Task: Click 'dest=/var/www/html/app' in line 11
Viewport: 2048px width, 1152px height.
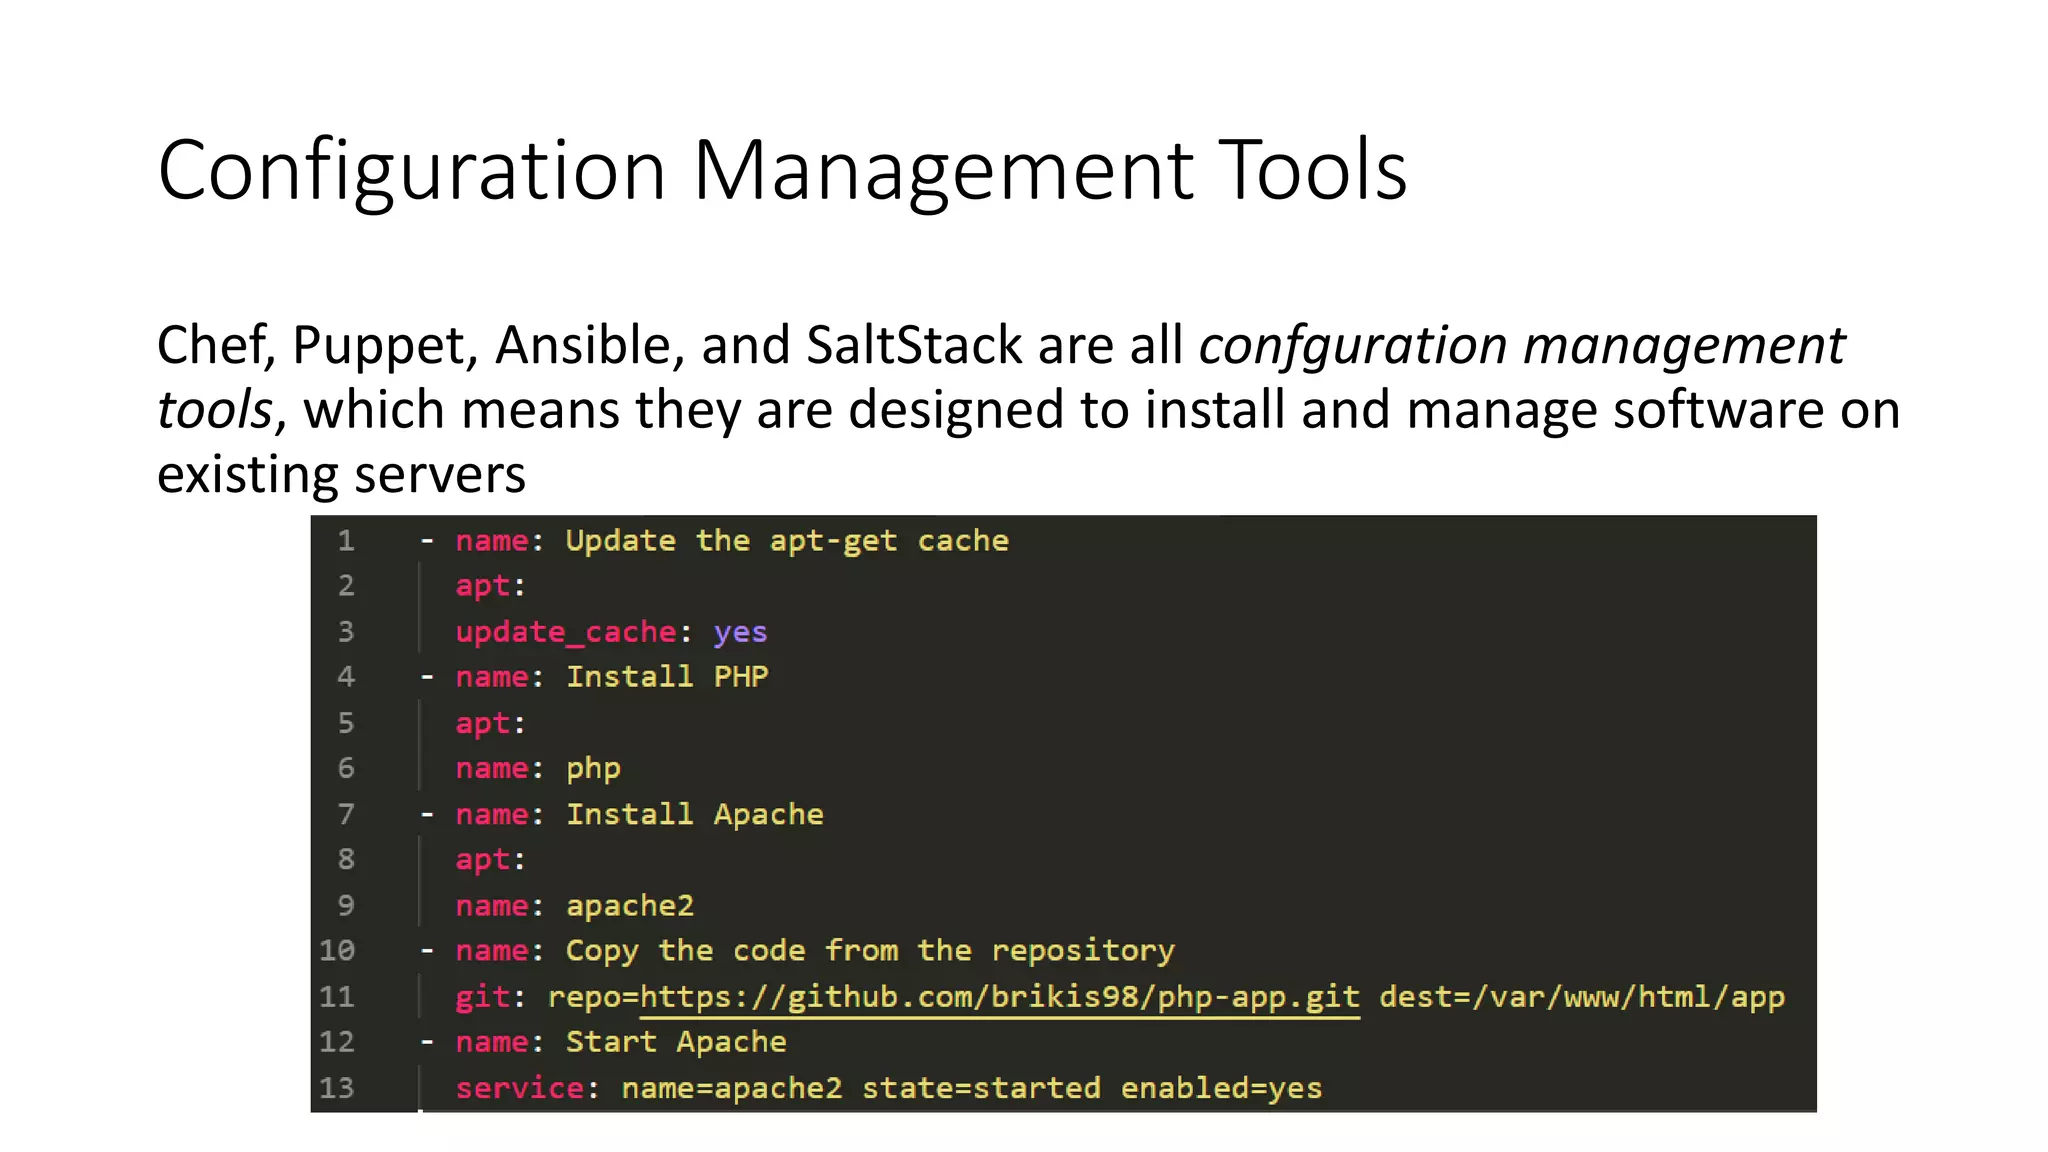Action: point(1581,997)
